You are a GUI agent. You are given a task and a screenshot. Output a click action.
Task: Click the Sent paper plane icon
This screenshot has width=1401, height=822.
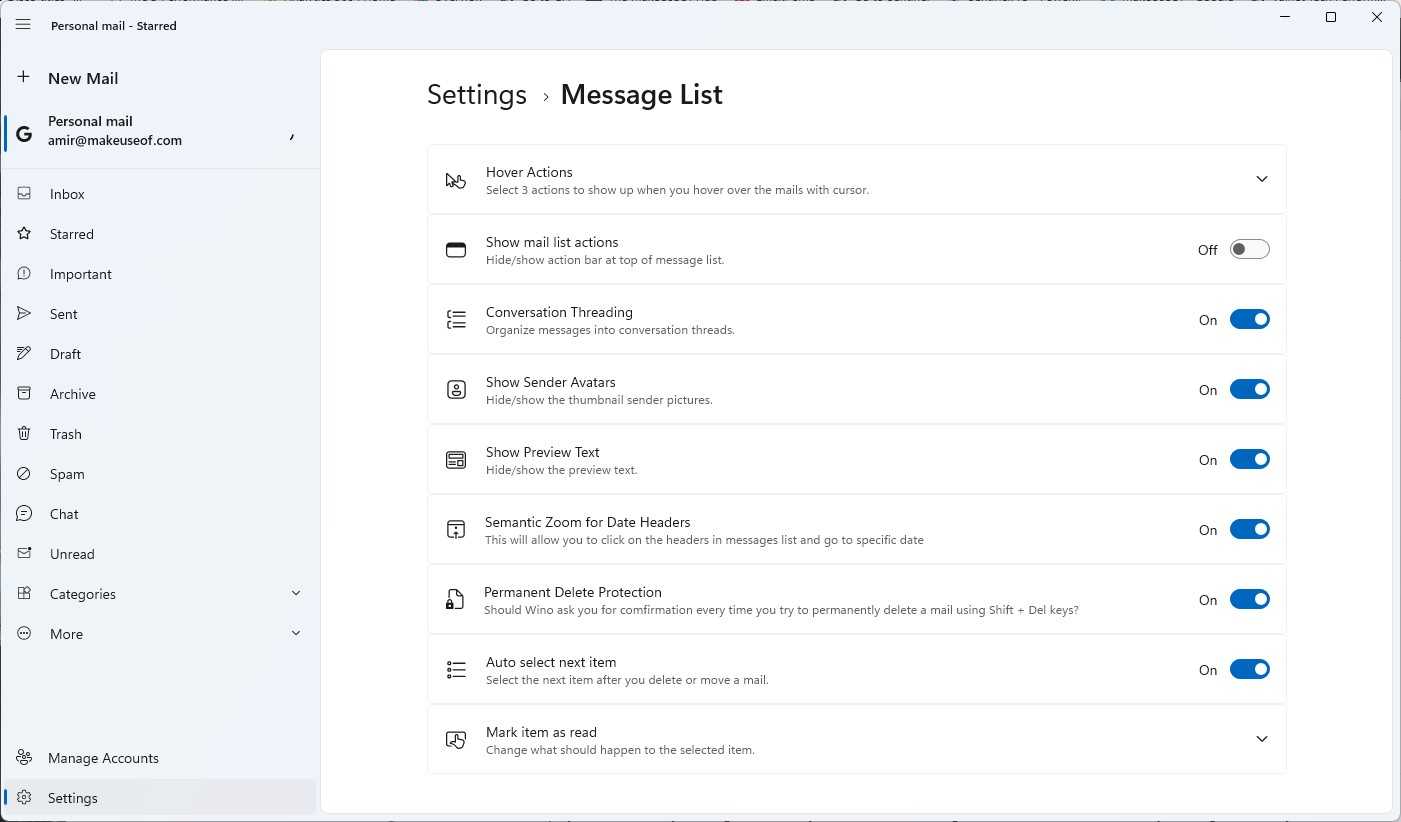point(24,314)
